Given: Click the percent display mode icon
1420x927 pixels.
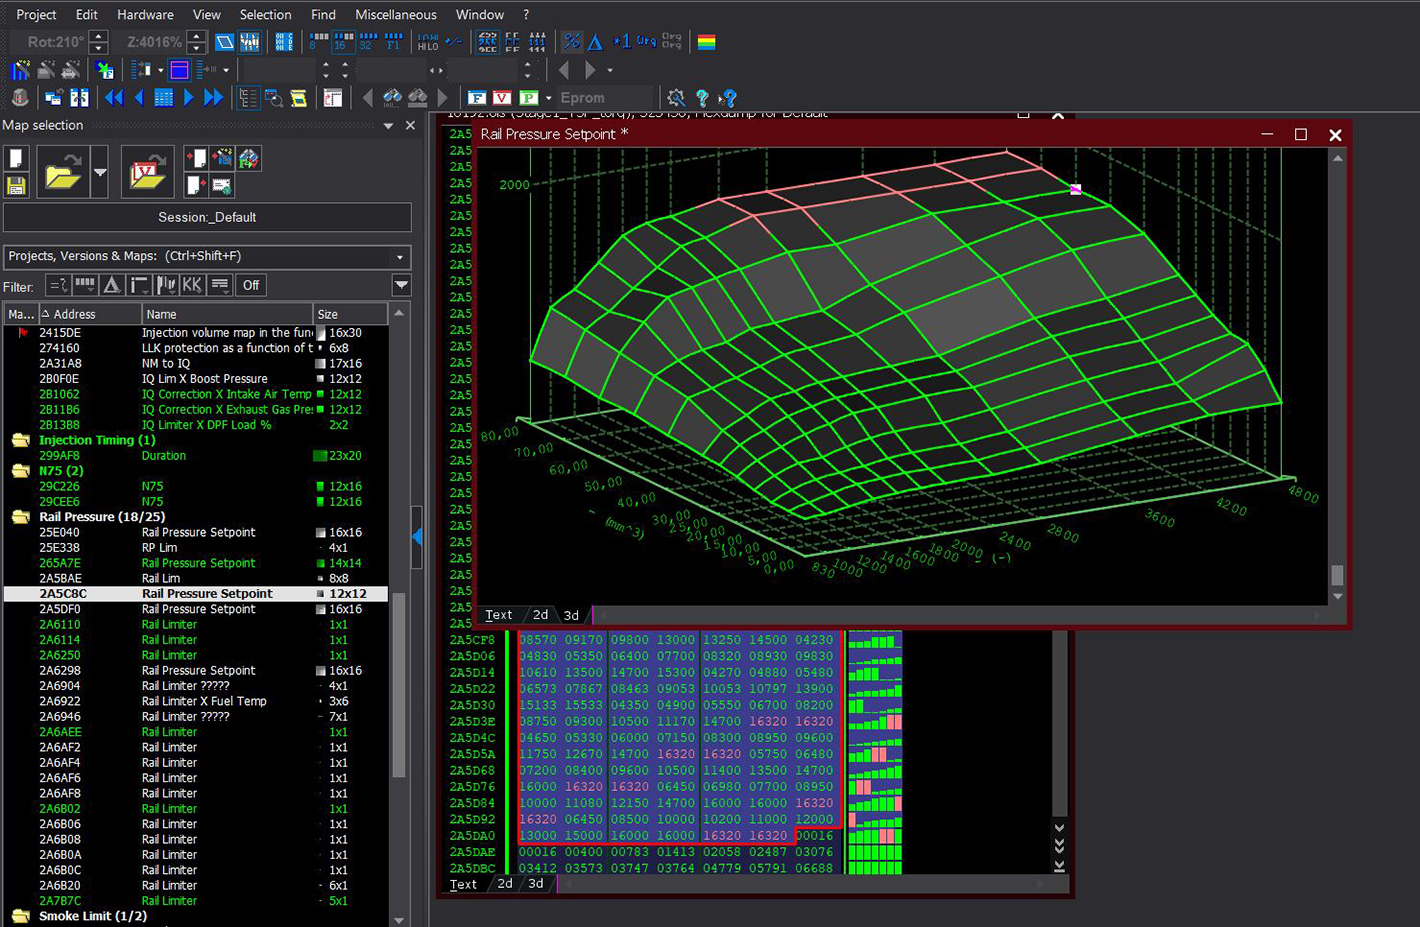Looking at the screenshot, I should 572,42.
